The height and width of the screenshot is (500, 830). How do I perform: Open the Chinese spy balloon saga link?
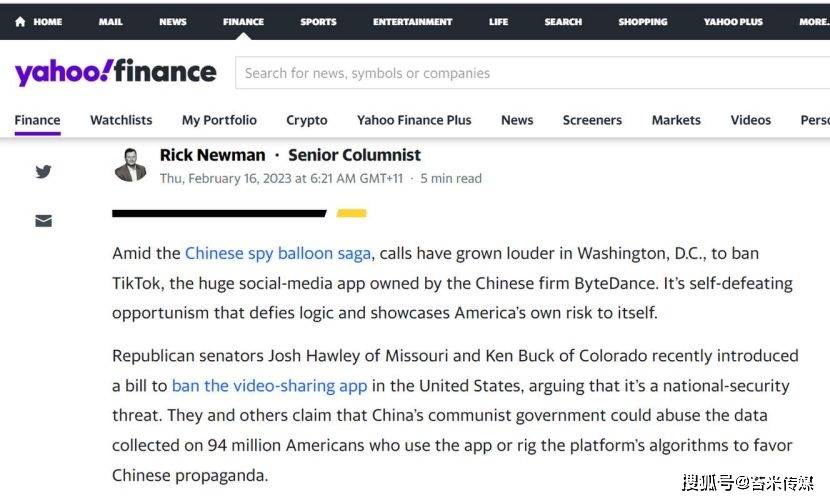(278, 253)
